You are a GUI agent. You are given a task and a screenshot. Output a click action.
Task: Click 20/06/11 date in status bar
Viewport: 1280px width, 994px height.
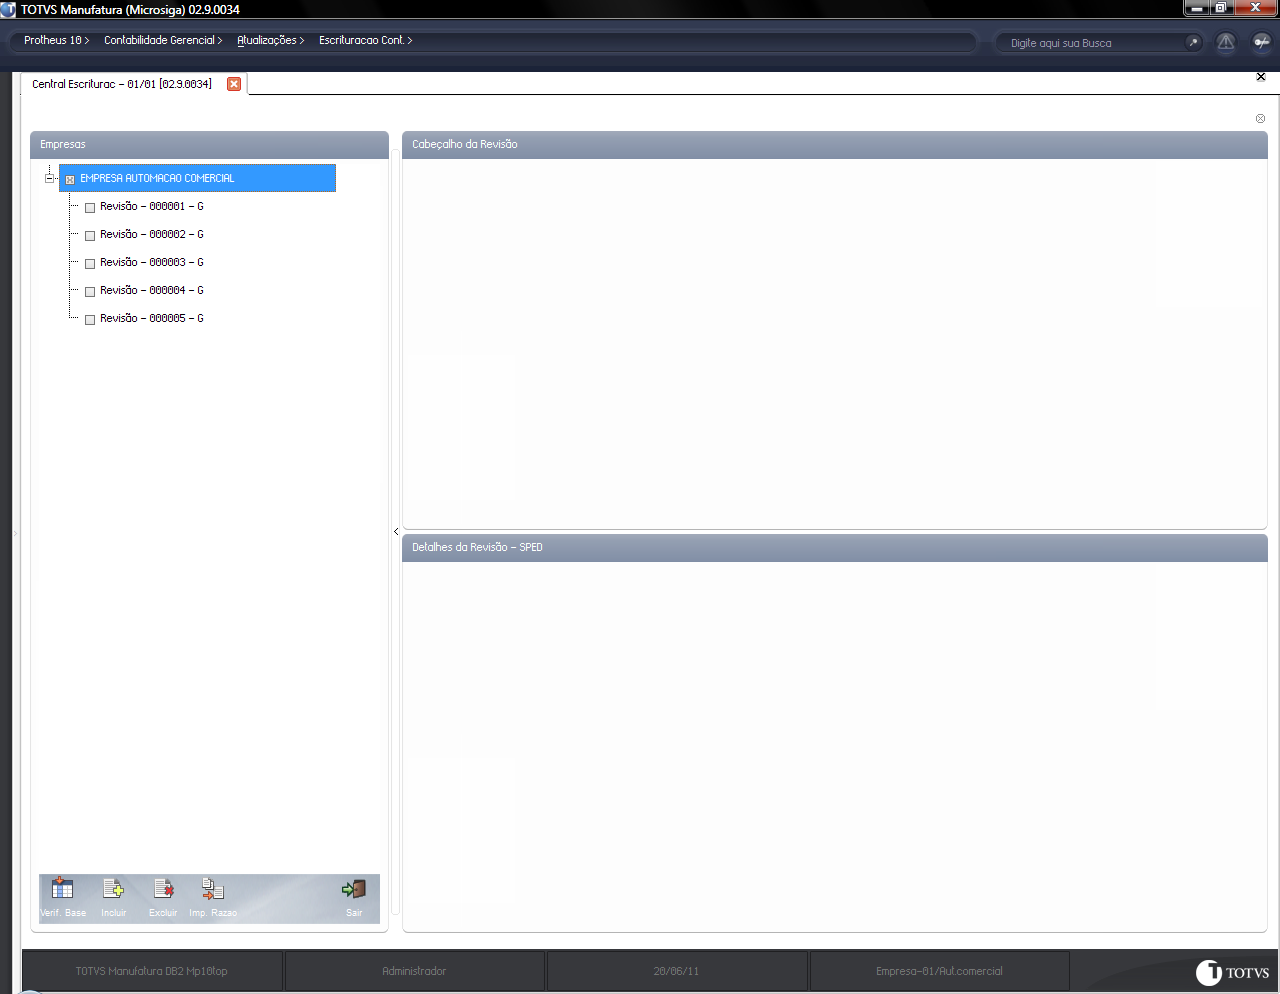click(x=677, y=971)
